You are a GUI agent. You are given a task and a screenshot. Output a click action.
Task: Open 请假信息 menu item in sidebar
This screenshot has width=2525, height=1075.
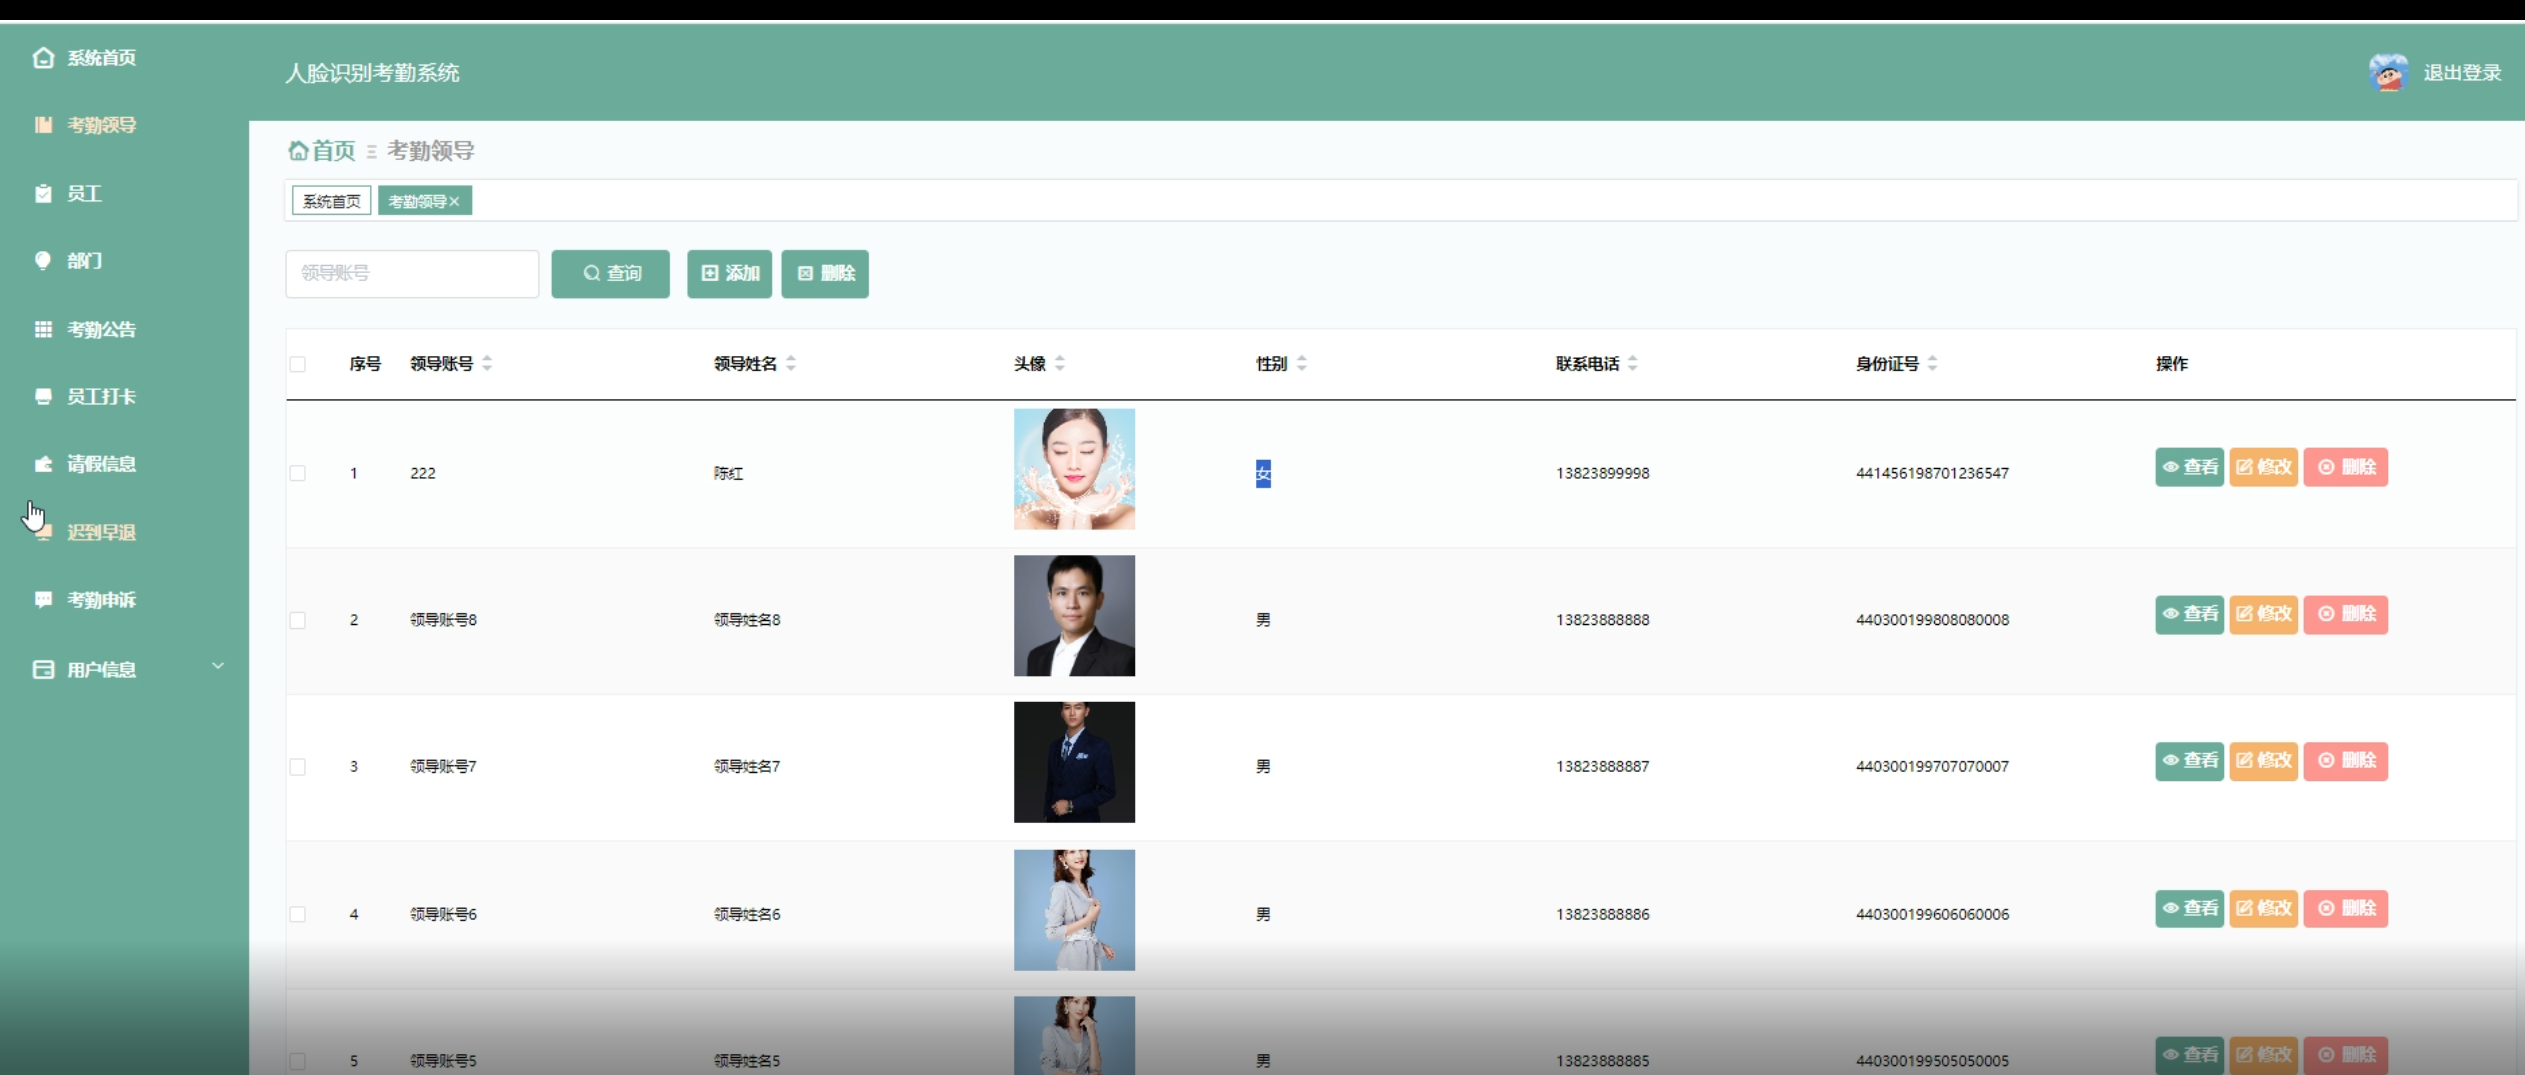pyautogui.click(x=101, y=464)
